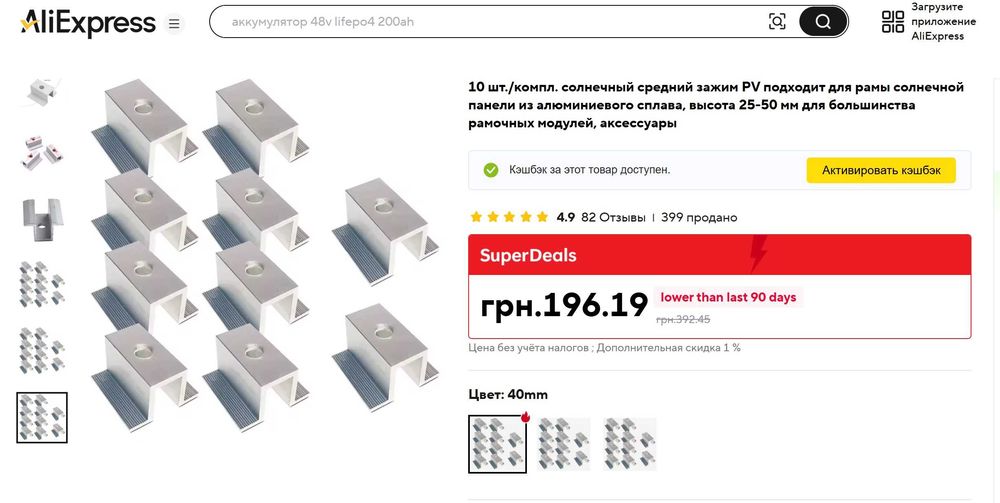The image size is (1000, 503).
Task: Show the second thumbnail with red clamps
Action: [42, 152]
